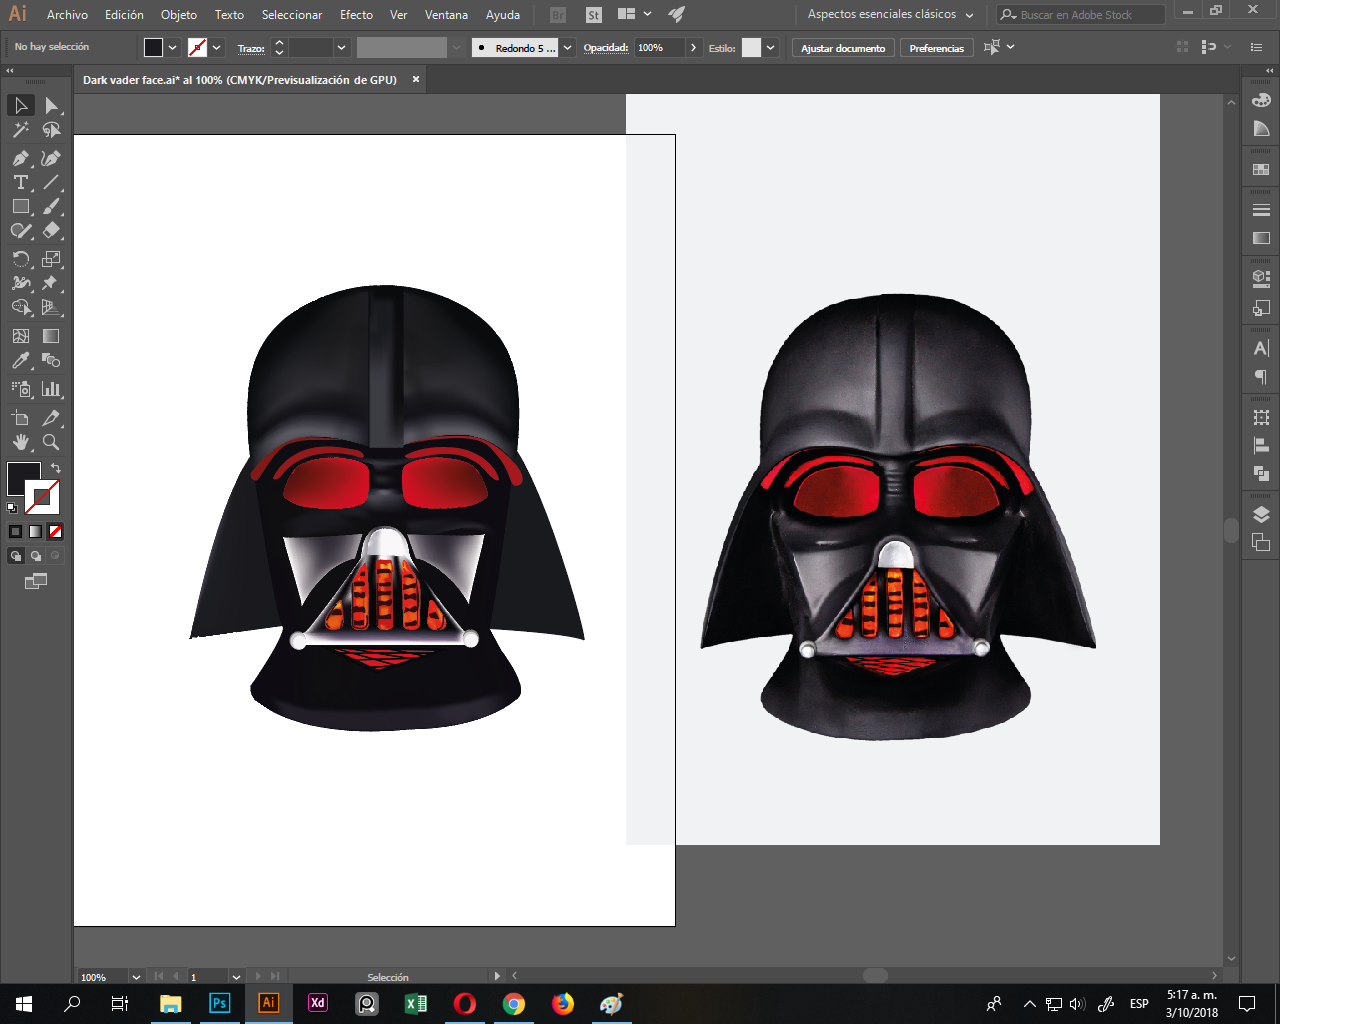Enable Draw Normal mode

pyautogui.click(x=15, y=556)
